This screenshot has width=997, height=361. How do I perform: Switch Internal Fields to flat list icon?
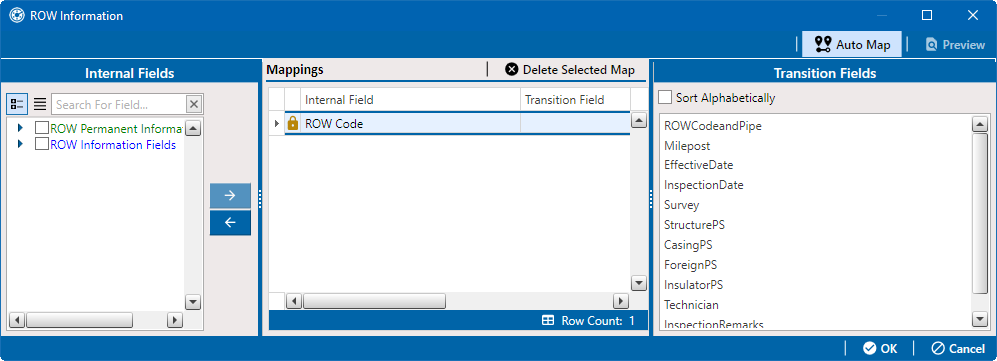tap(39, 104)
